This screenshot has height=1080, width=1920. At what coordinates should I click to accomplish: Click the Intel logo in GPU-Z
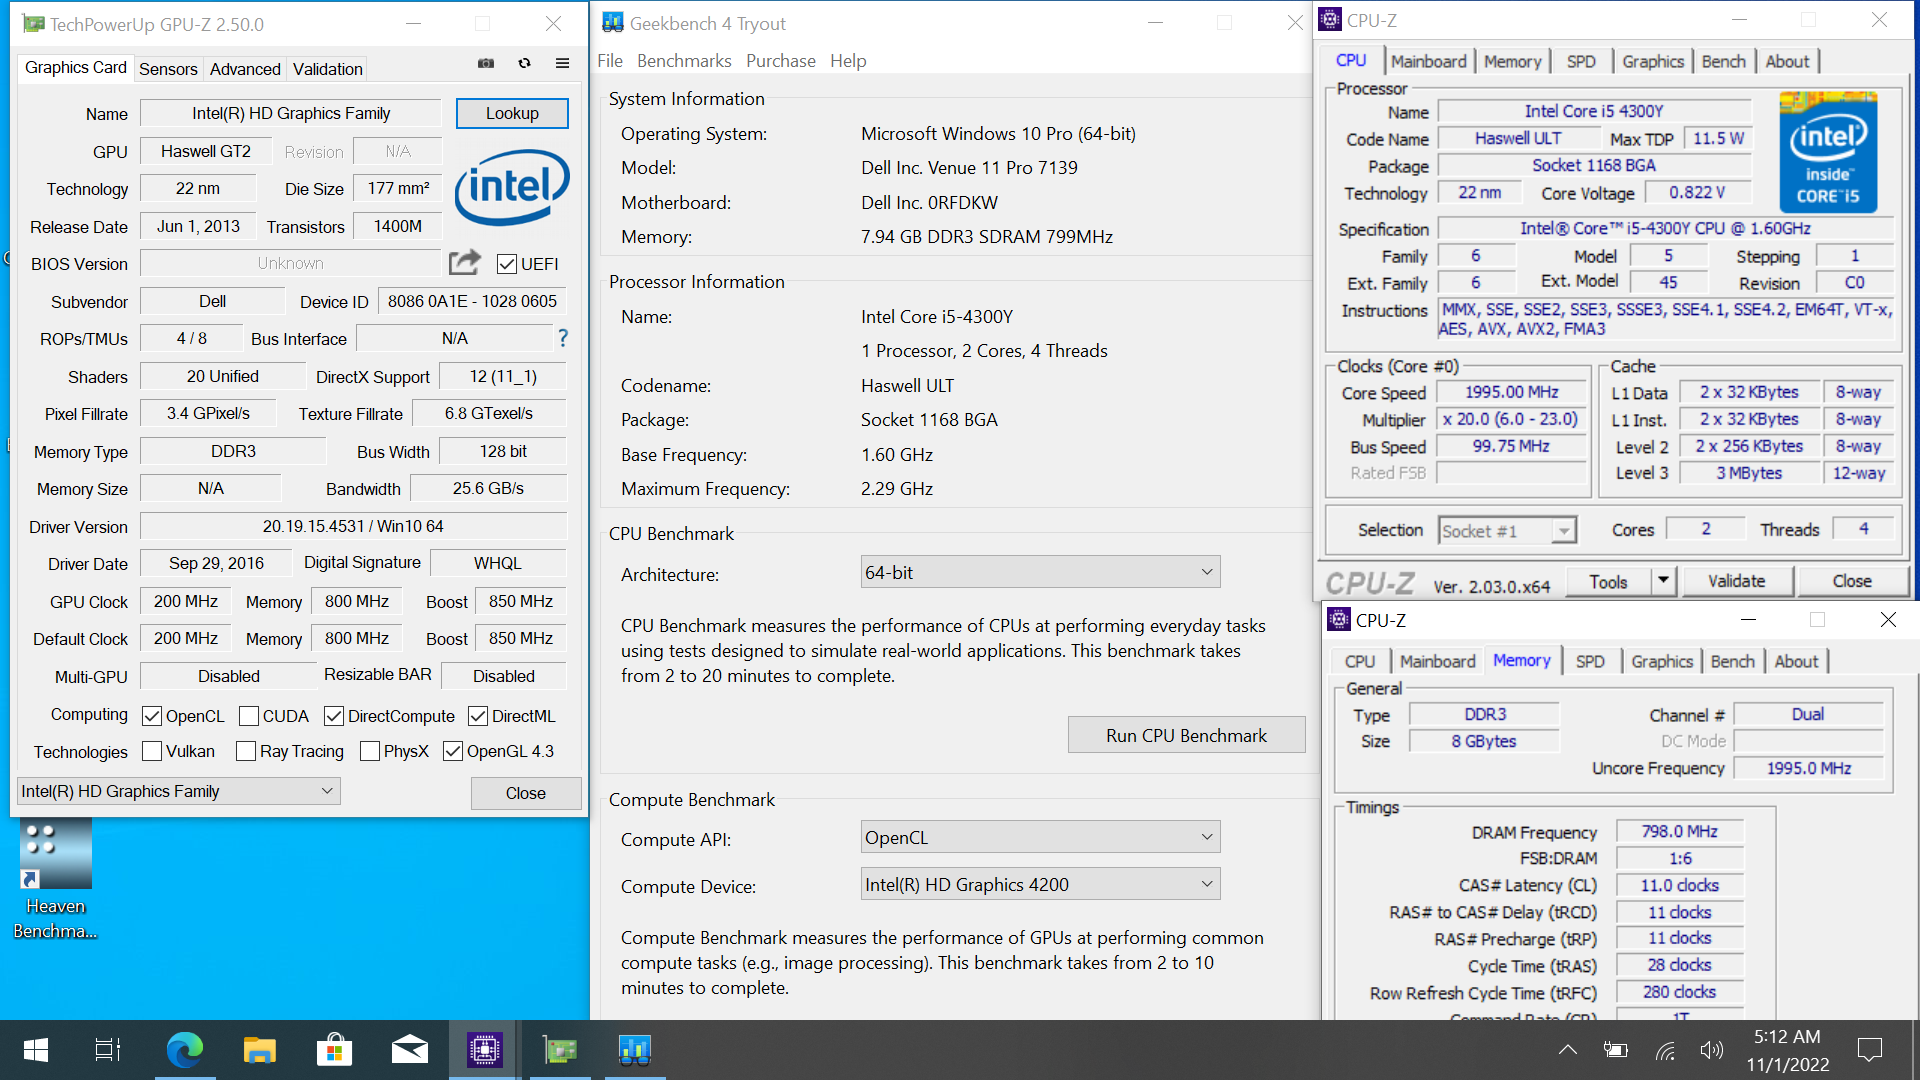click(x=512, y=187)
